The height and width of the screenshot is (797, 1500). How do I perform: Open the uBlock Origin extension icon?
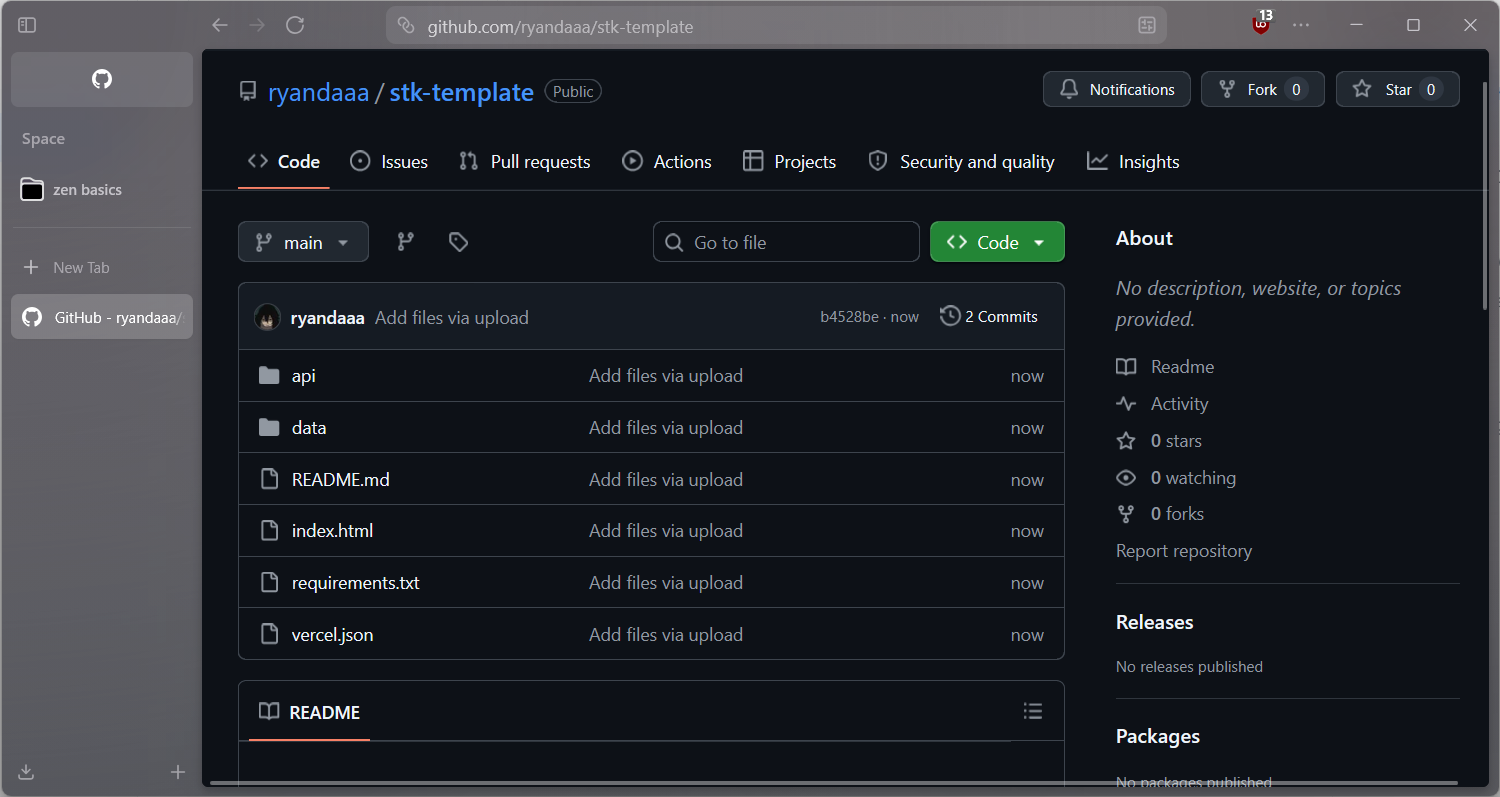(x=1262, y=24)
